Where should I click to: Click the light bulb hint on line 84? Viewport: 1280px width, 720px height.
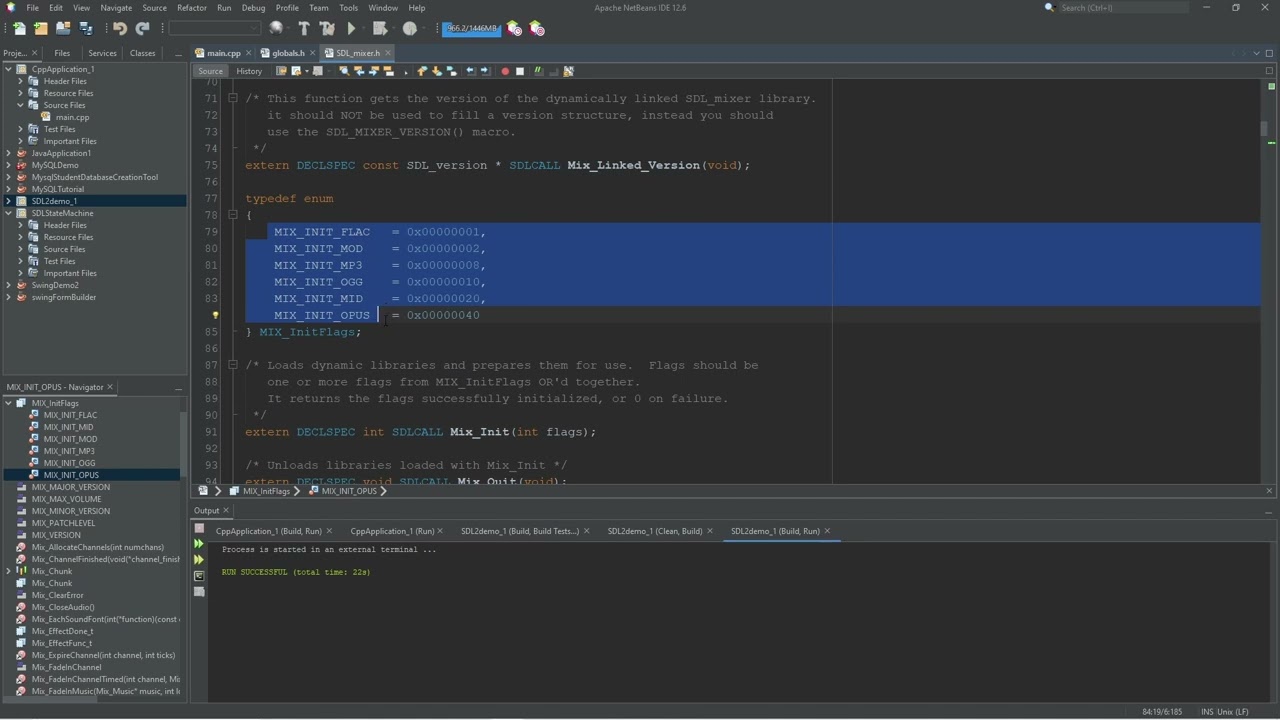click(215, 315)
